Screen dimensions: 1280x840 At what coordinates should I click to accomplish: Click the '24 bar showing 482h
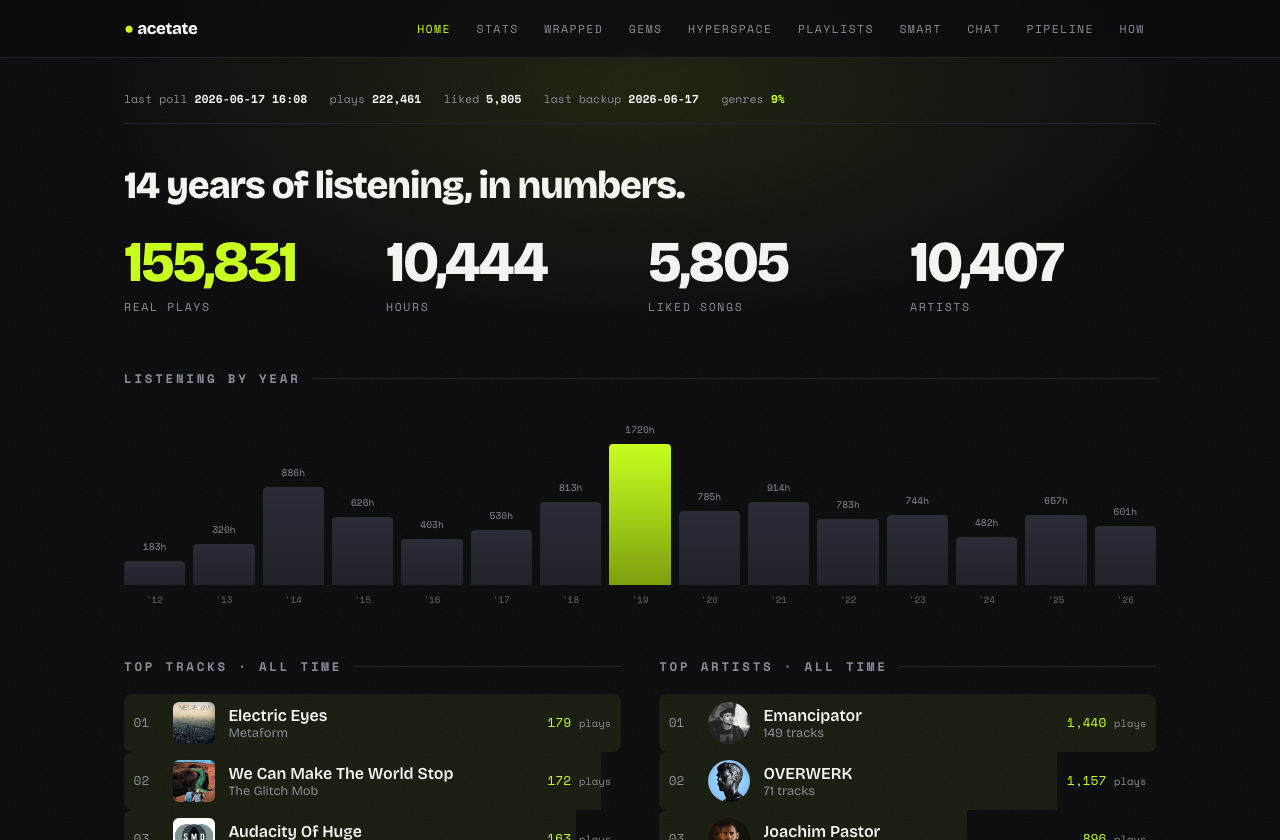pyautogui.click(x=987, y=561)
